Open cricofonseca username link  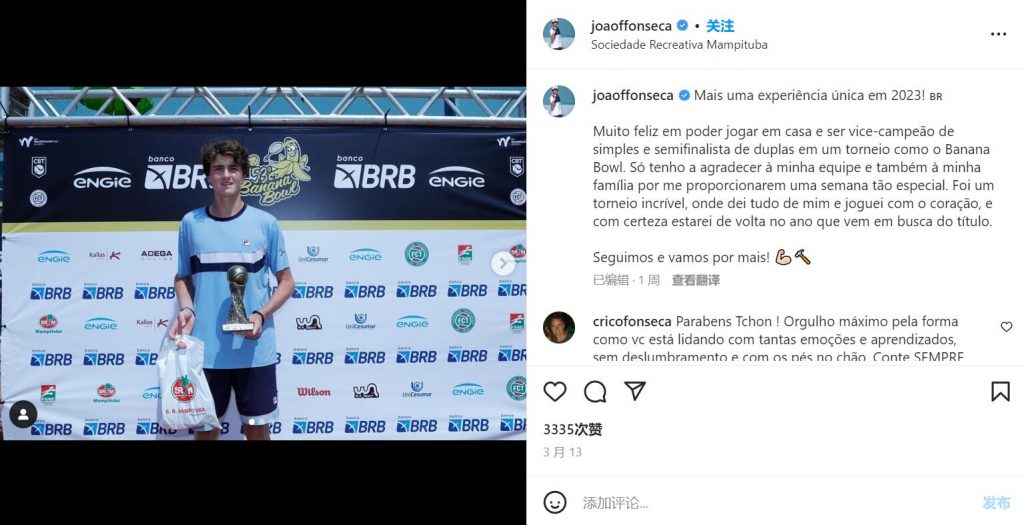(632, 321)
